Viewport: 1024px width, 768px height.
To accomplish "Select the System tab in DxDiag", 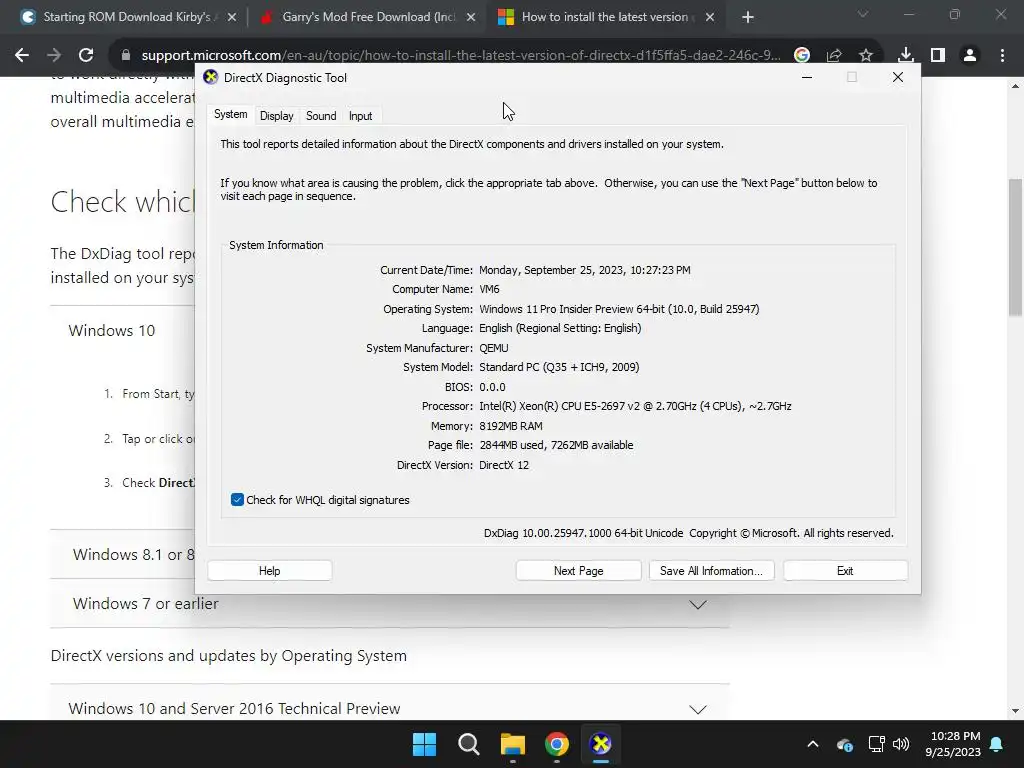I will tap(231, 114).
